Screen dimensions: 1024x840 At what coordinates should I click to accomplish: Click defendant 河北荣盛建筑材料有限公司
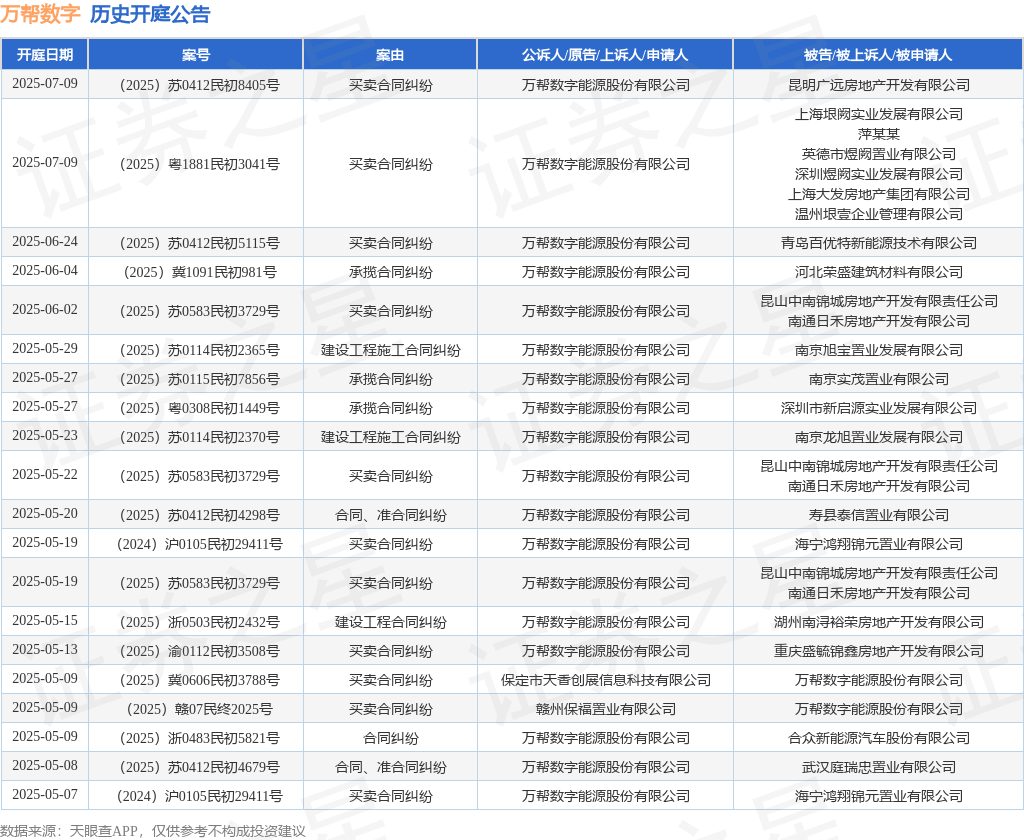point(878,272)
